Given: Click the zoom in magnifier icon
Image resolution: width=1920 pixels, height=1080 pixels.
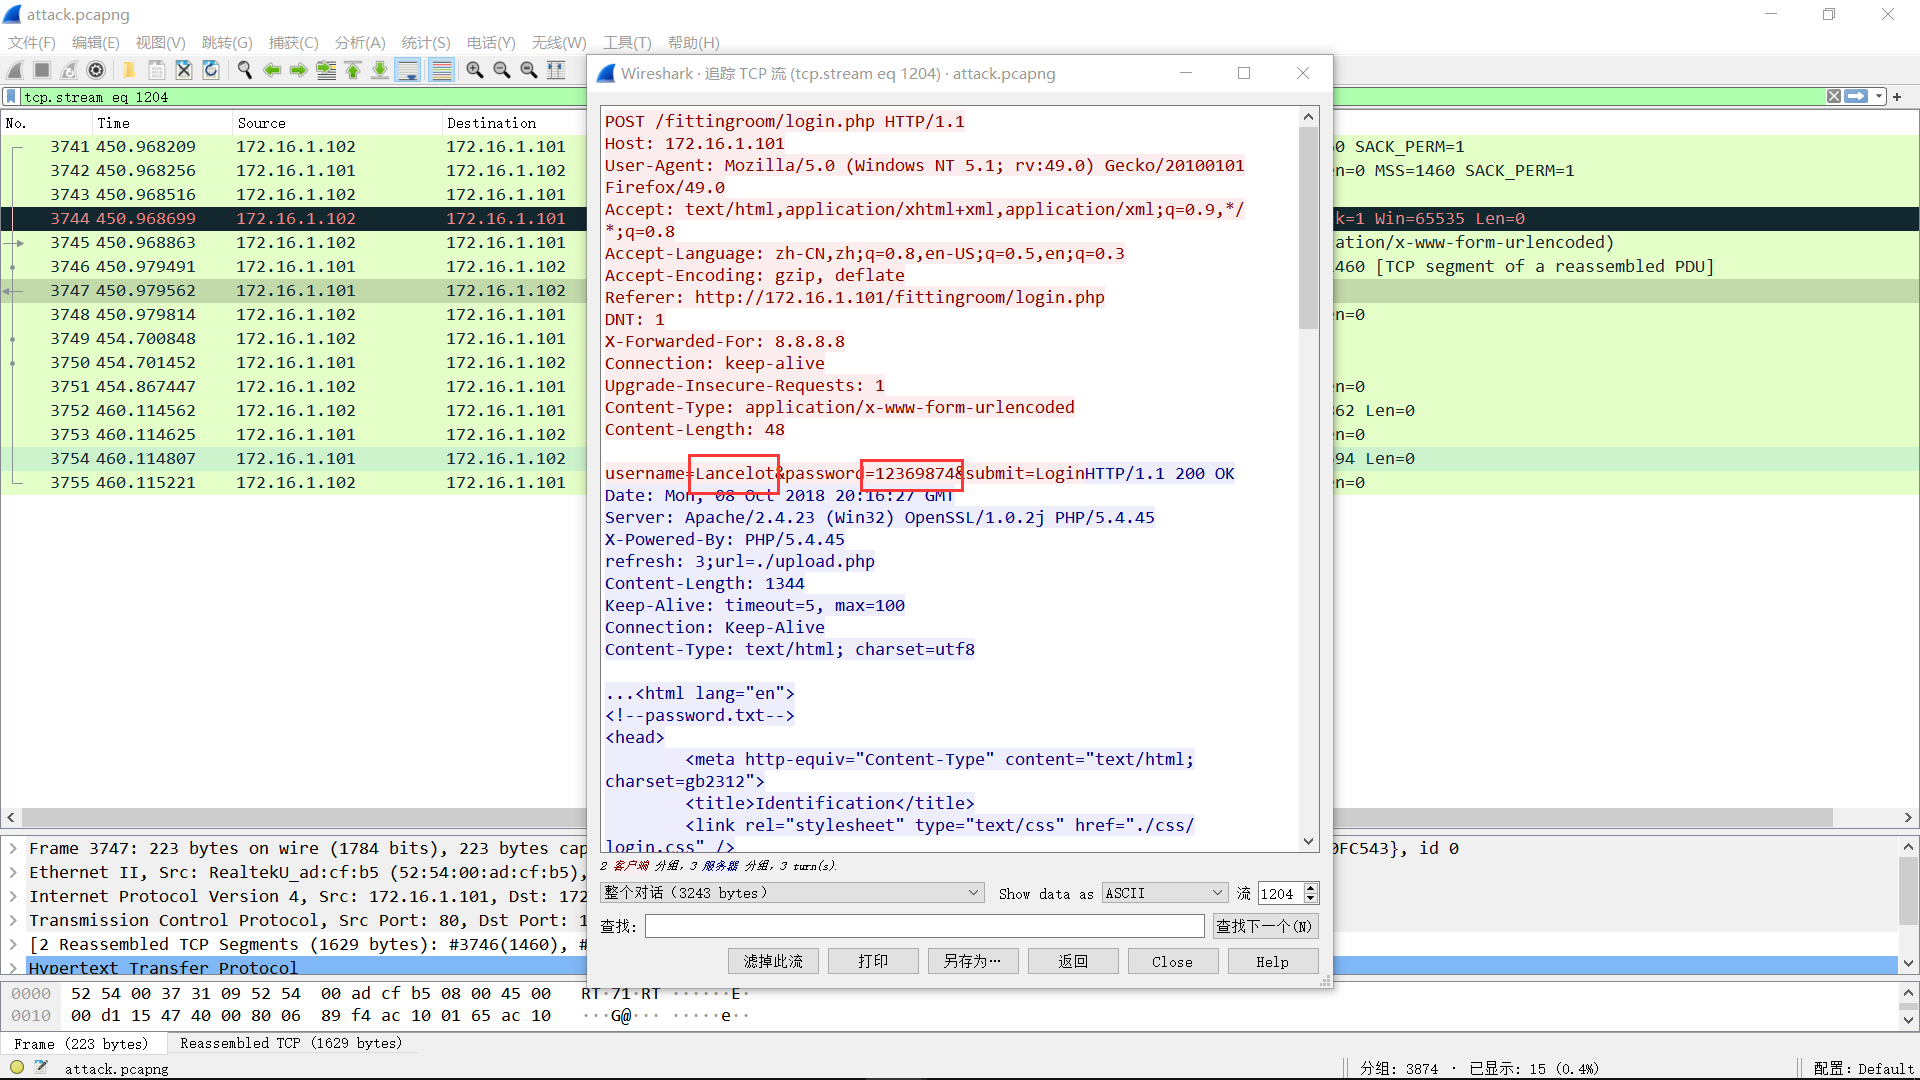Looking at the screenshot, I should [x=475, y=70].
